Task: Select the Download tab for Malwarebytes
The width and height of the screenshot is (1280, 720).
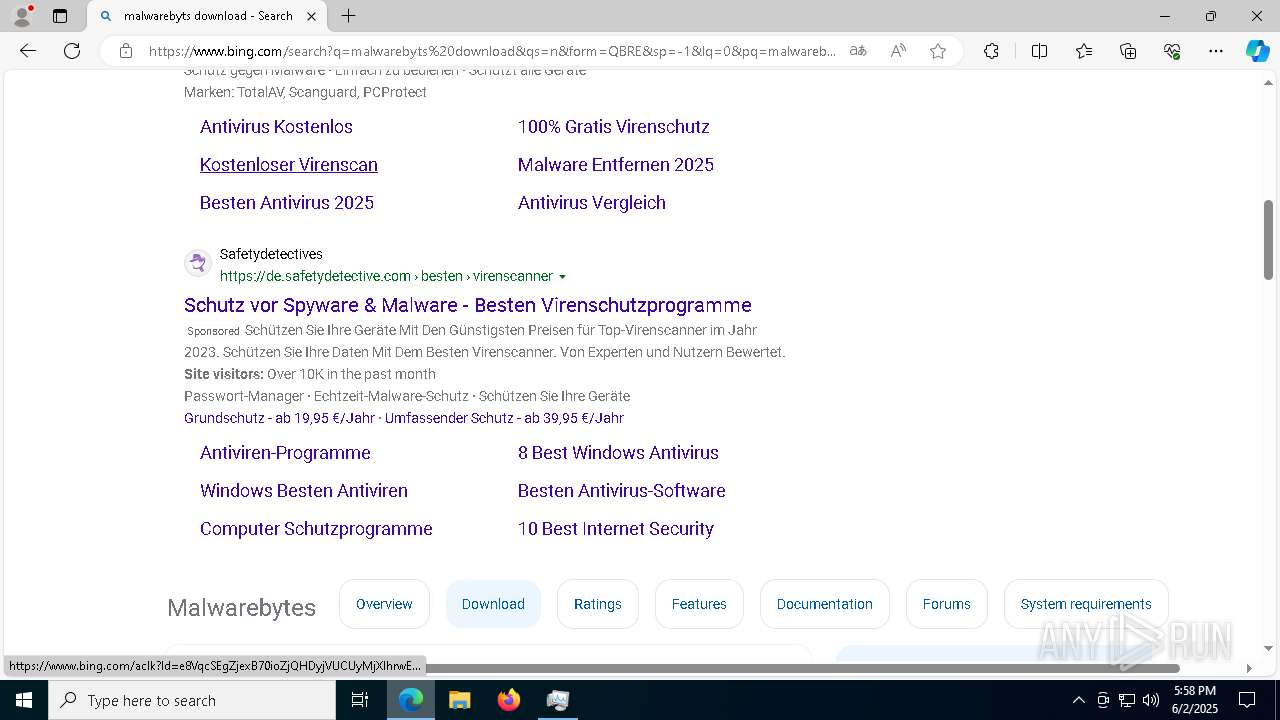Action: click(x=493, y=604)
